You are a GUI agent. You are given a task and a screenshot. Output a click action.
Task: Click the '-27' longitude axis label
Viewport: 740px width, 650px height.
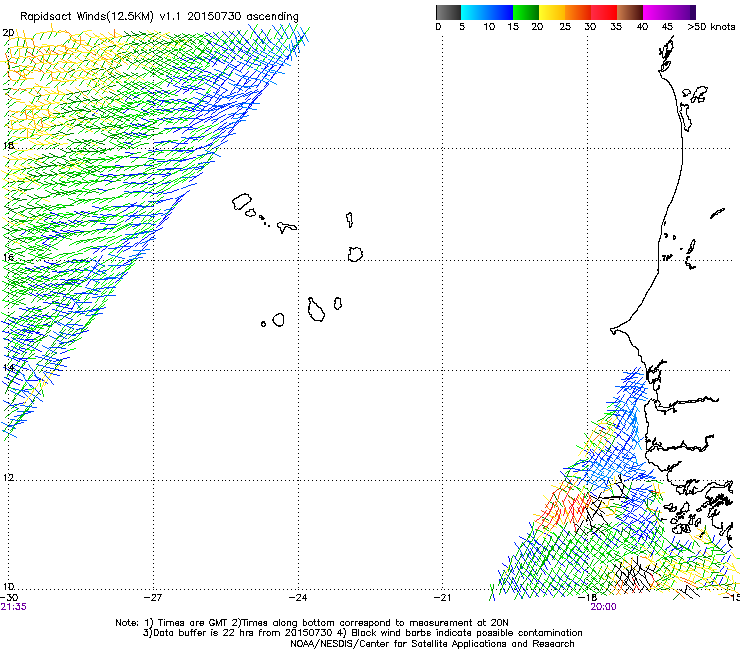(153, 598)
